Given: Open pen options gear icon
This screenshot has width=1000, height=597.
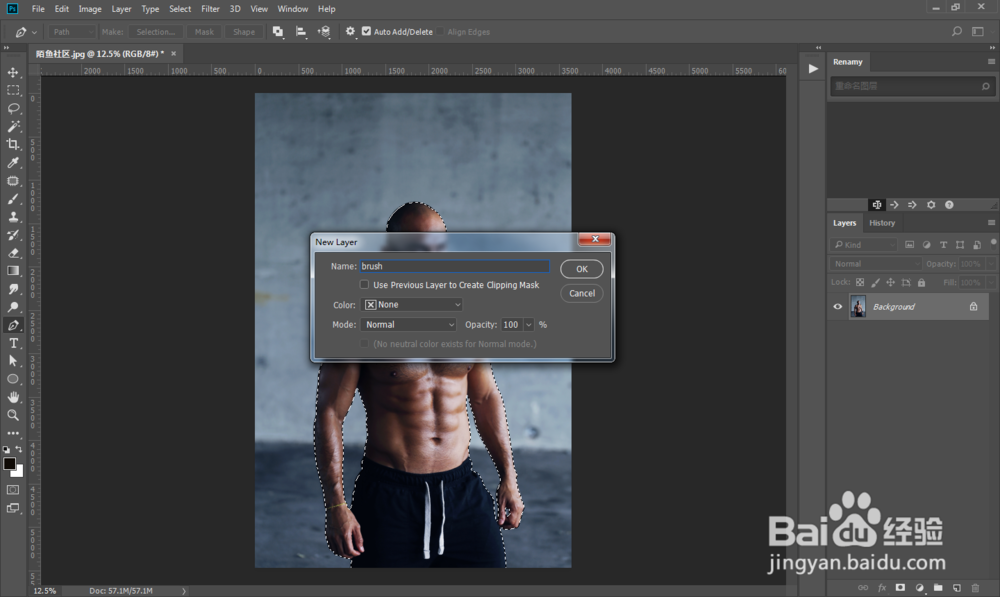Looking at the screenshot, I should click(350, 31).
